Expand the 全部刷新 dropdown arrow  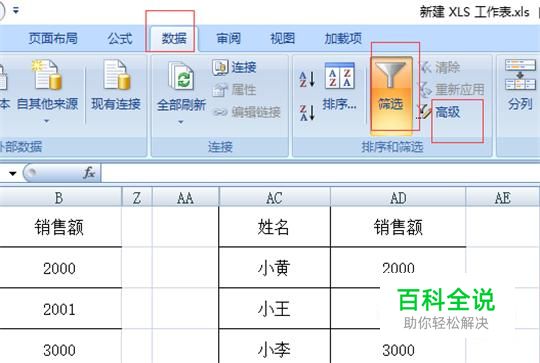tap(181, 122)
